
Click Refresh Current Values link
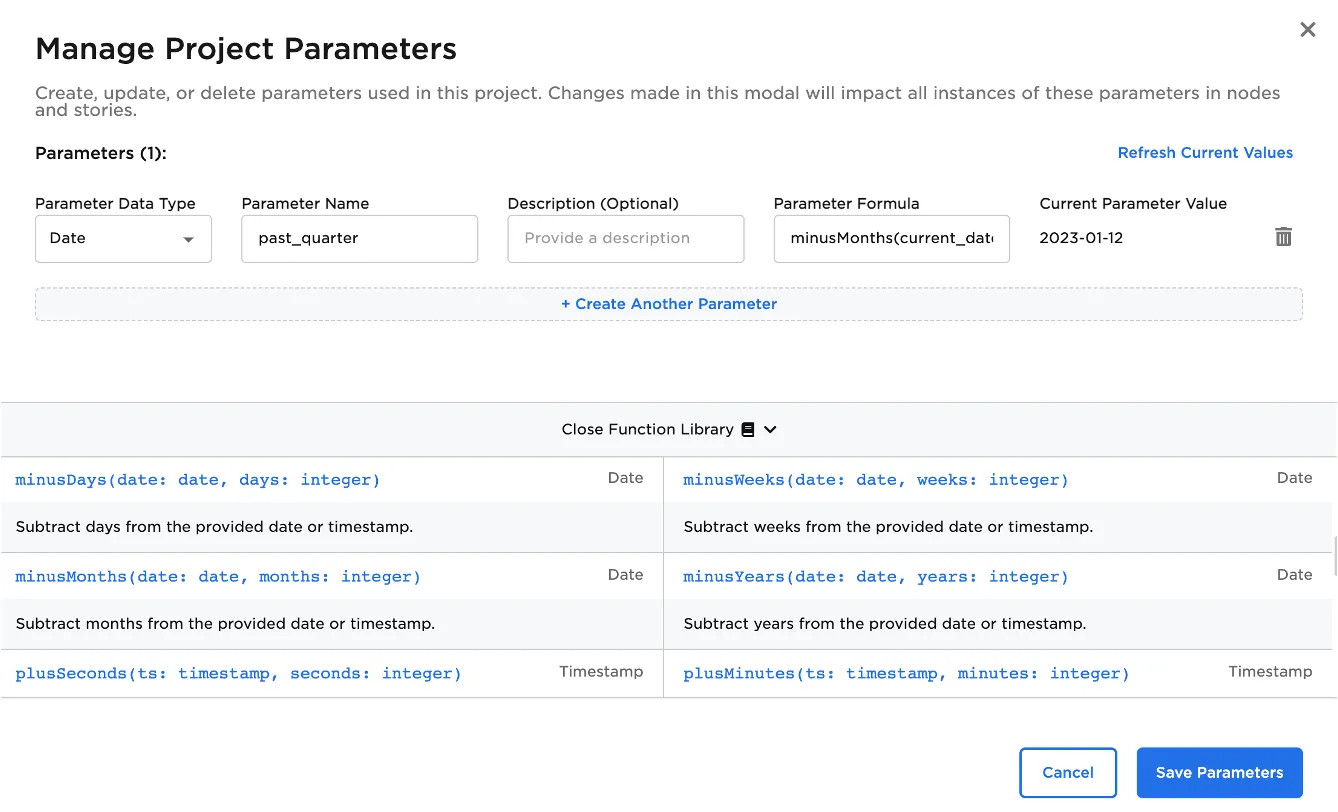(1205, 153)
